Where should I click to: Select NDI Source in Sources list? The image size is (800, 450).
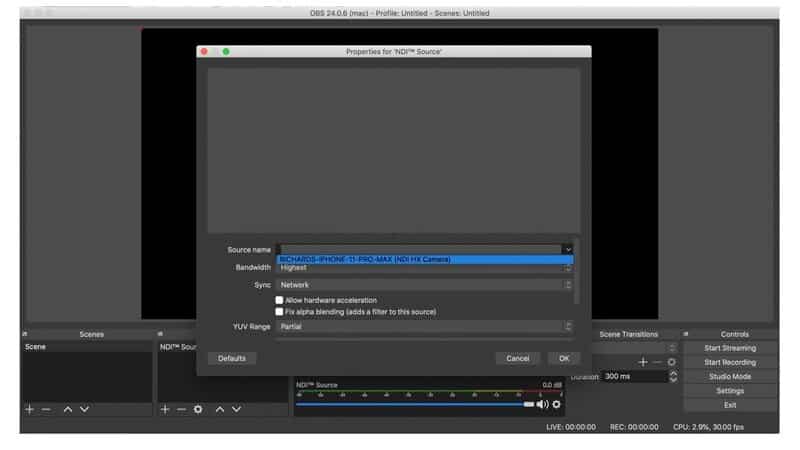178,346
